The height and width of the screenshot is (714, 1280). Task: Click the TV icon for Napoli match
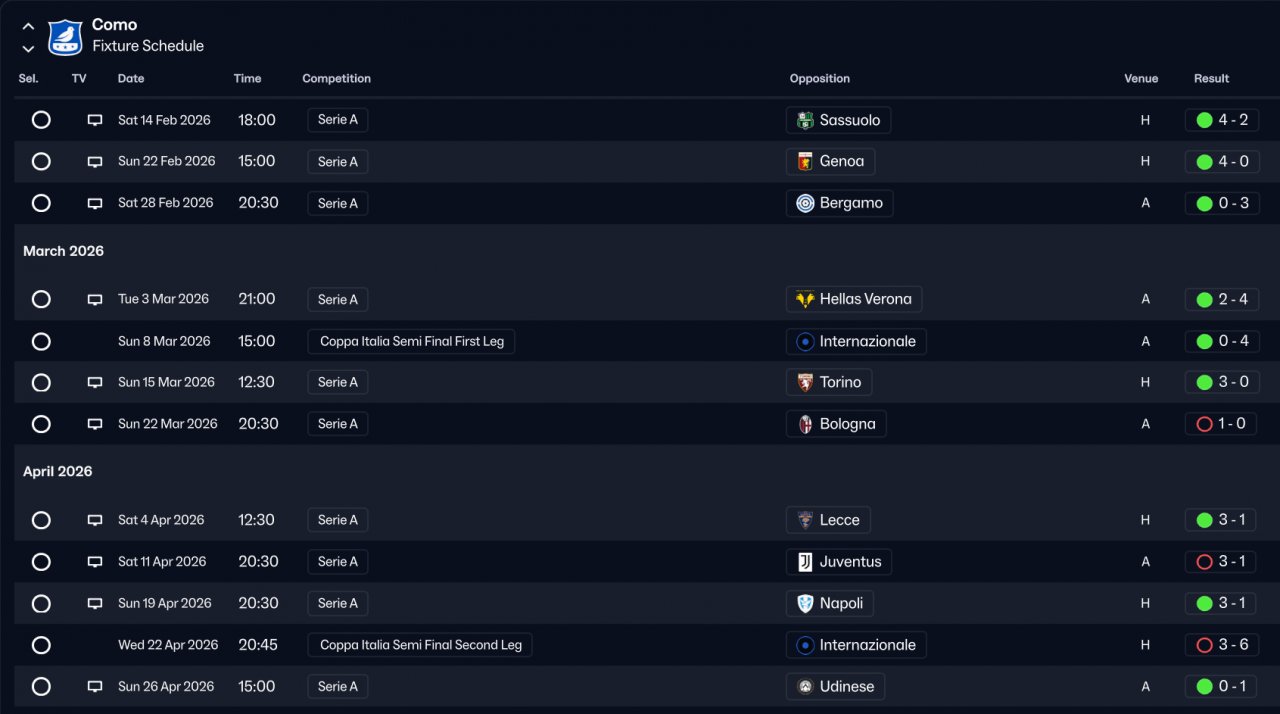pyautogui.click(x=95, y=604)
